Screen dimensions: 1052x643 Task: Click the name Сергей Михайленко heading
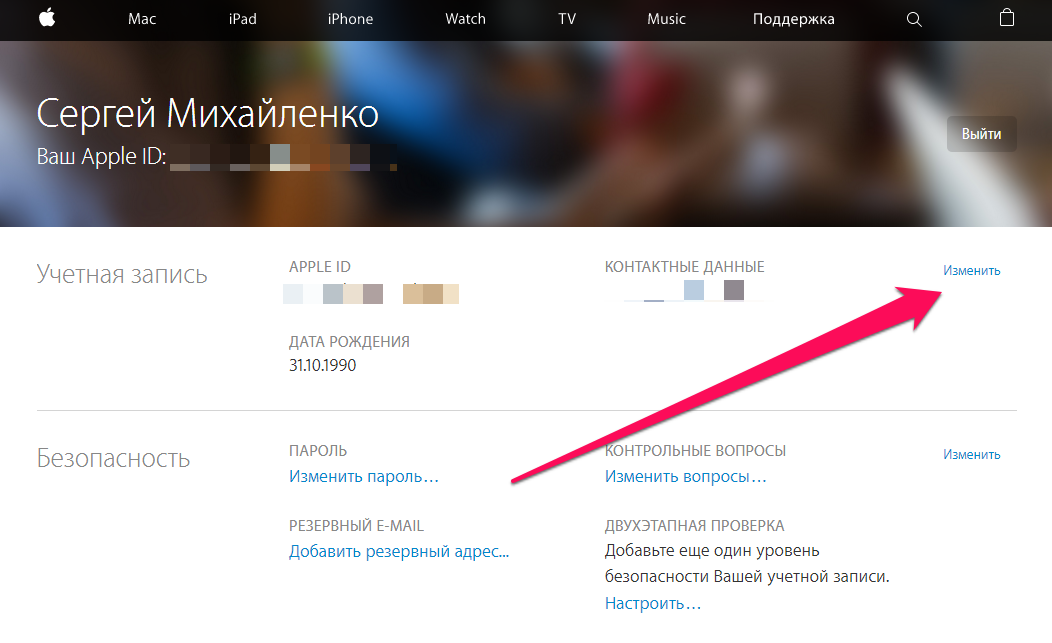click(207, 114)
